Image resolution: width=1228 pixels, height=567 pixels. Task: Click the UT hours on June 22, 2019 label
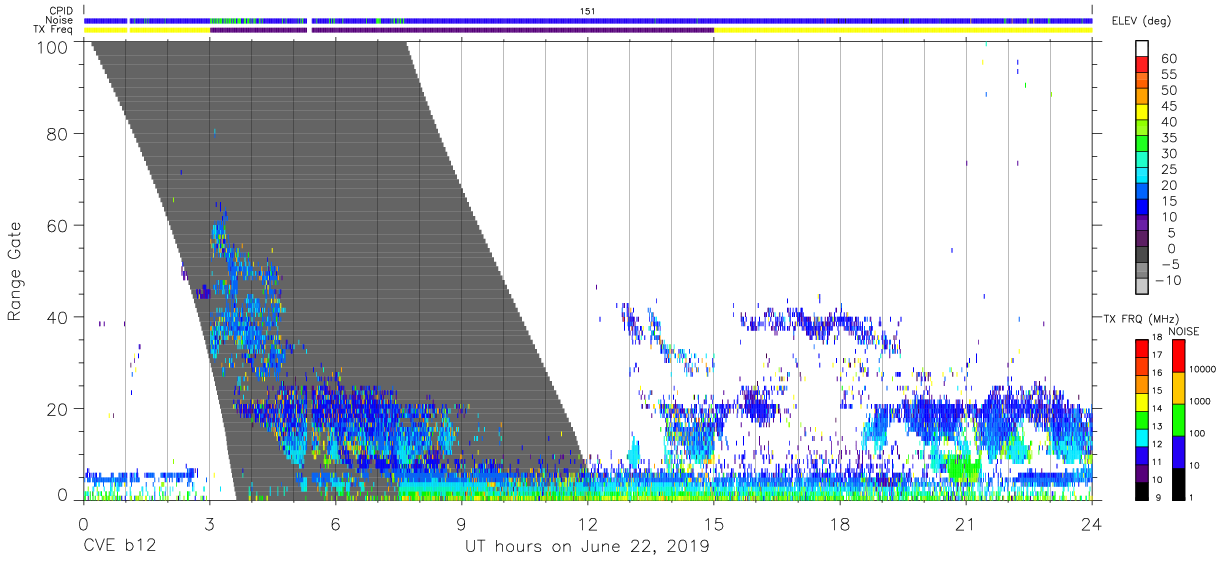[587, 546]
